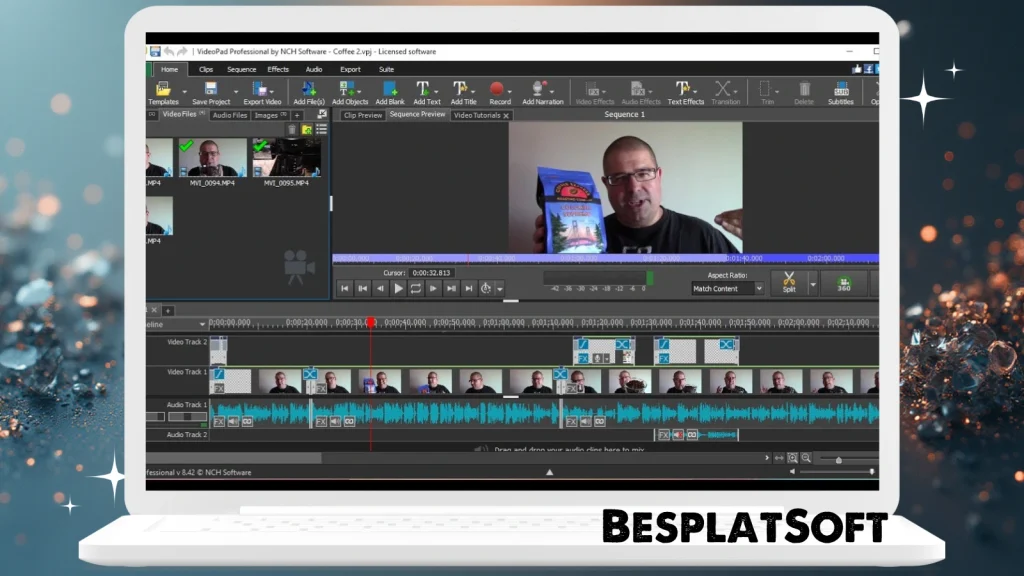The height and width of the screenshot is (576, 1024).
Task: Switch to the Clip Preview tab
Action: click(362, 115)
